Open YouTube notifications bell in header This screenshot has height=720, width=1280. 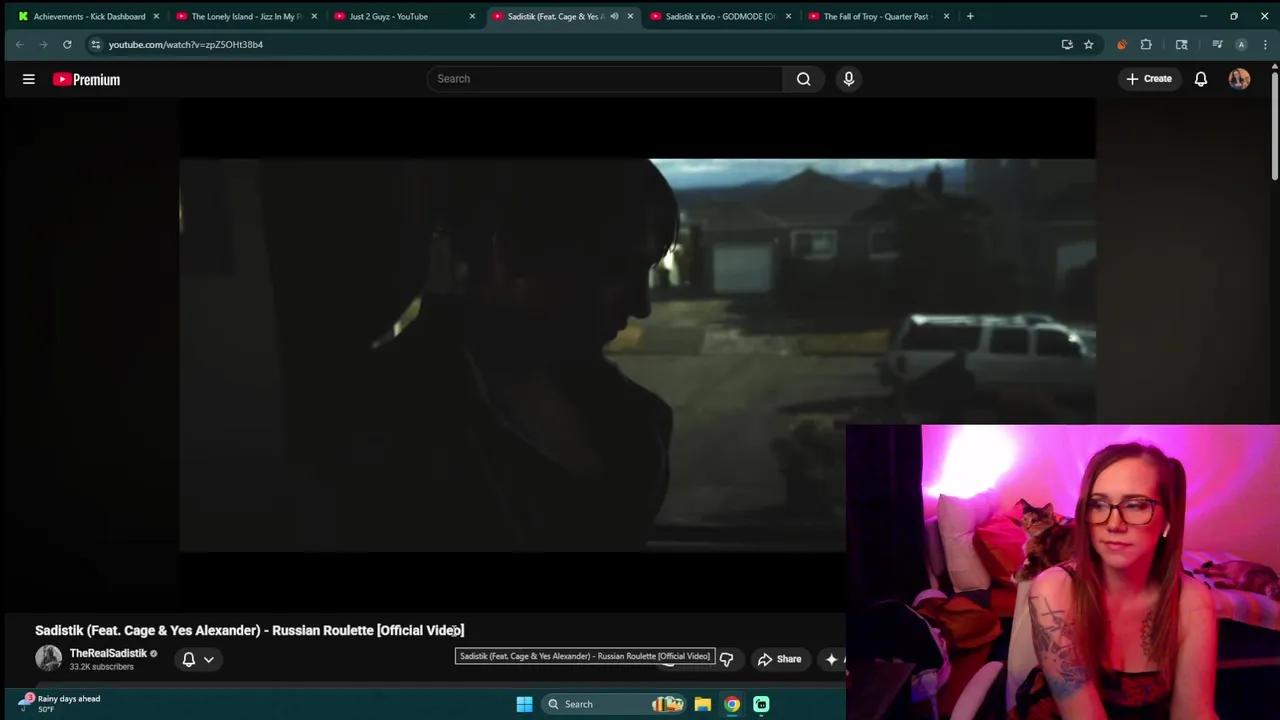tap(1201, 79)
